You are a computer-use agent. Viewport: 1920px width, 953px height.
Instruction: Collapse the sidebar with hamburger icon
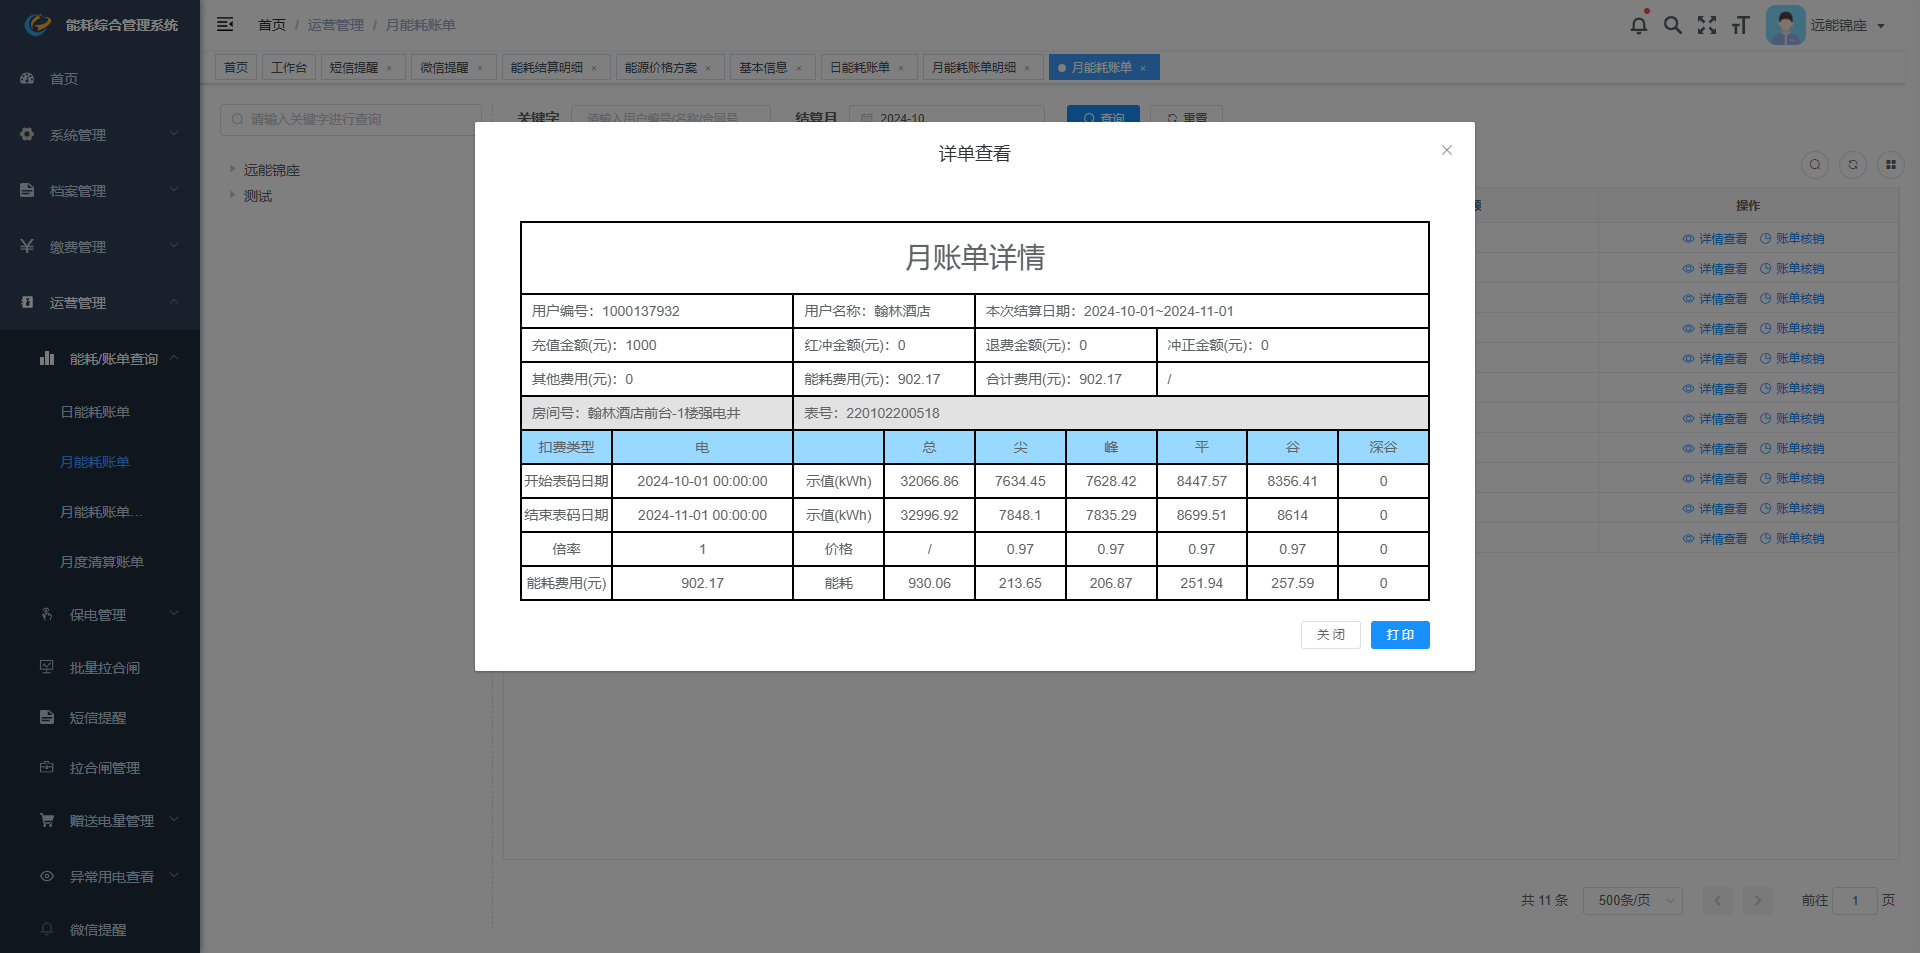pyautogui.click(x=225, y=24)
